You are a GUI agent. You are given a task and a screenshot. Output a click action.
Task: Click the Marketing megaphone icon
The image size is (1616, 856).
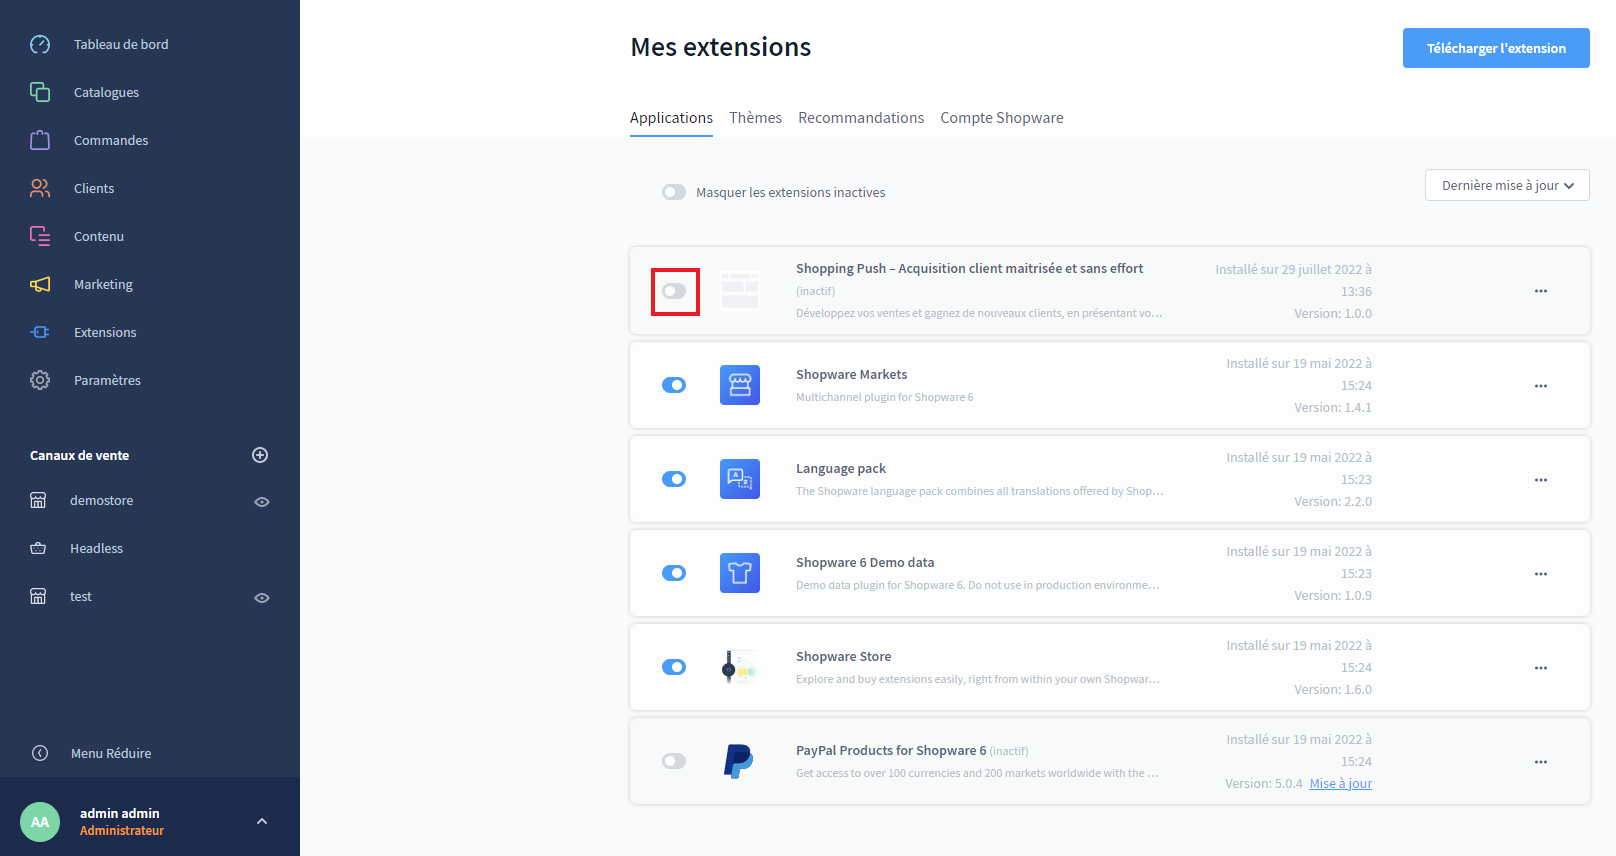point(40,284)
